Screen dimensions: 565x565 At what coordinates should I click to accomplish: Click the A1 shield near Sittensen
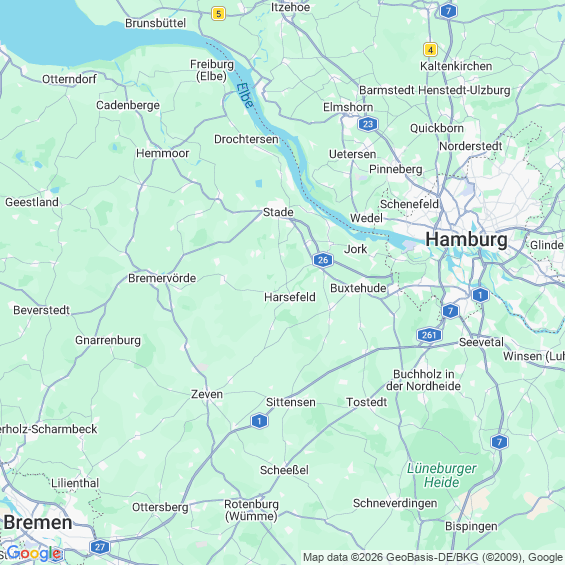(x=259, y=421)
